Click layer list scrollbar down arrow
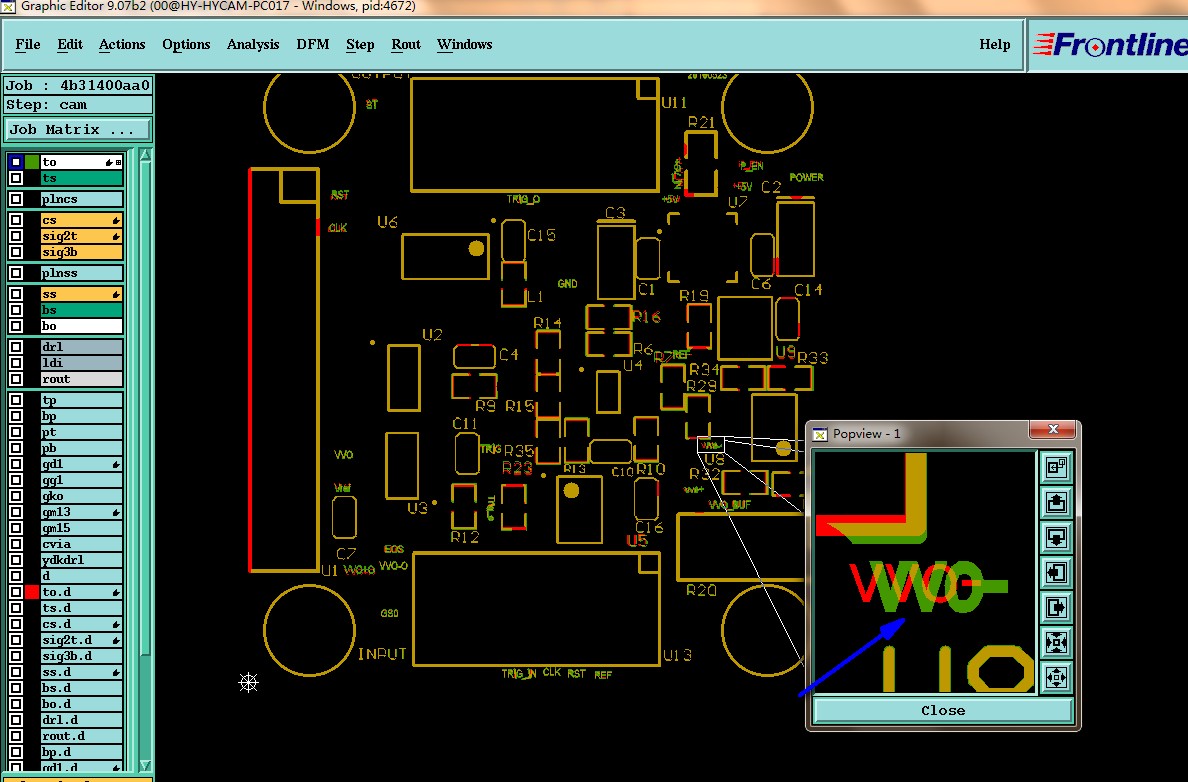Image resolution: width=1188 pixels, height=782 pixels. click(145, 765)
